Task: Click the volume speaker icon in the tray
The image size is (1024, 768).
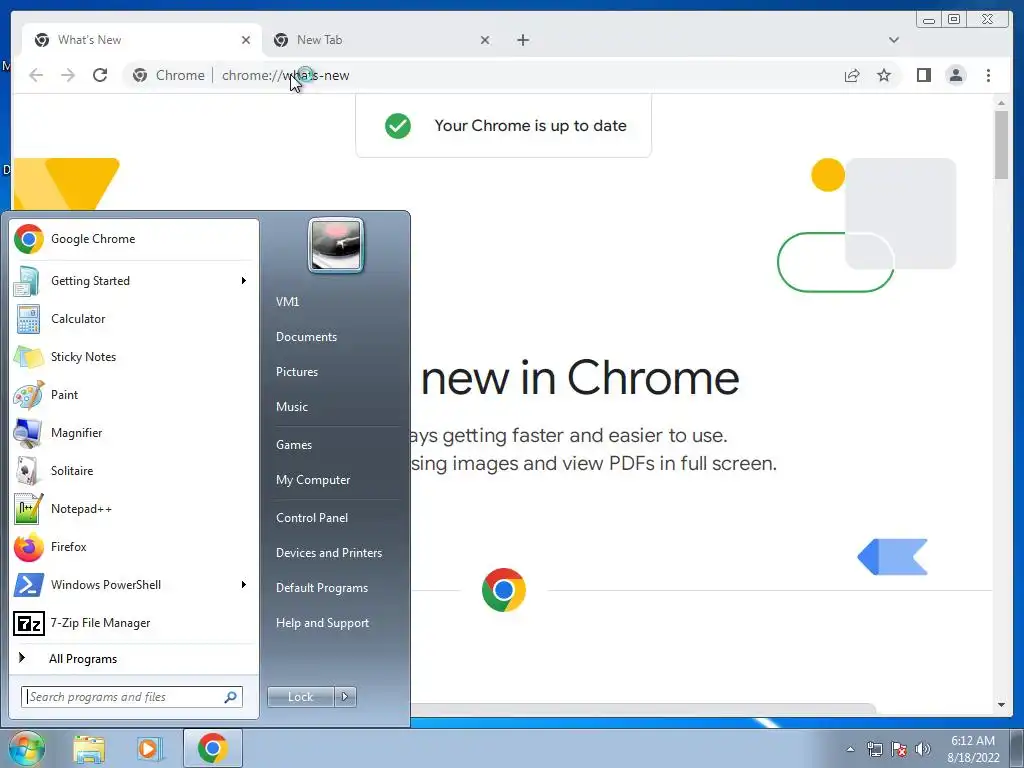Action: pyautogui.click(x=922, y=749)
